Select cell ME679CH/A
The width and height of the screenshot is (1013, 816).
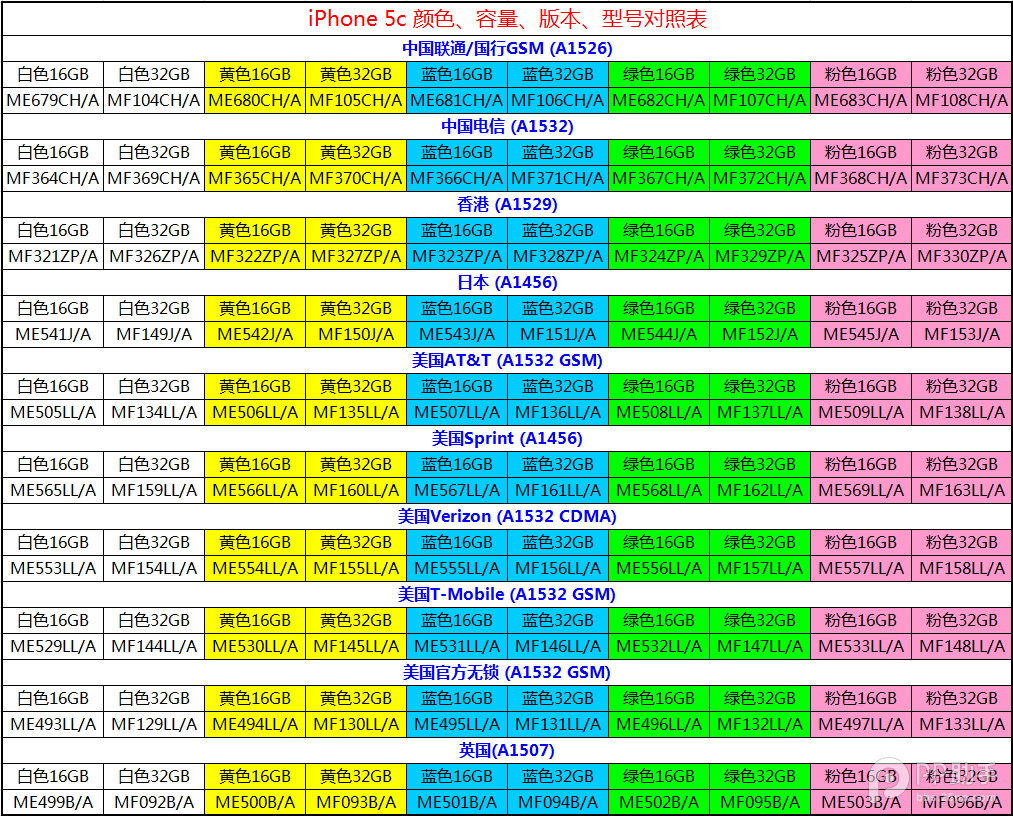click(x=53, y=101)
